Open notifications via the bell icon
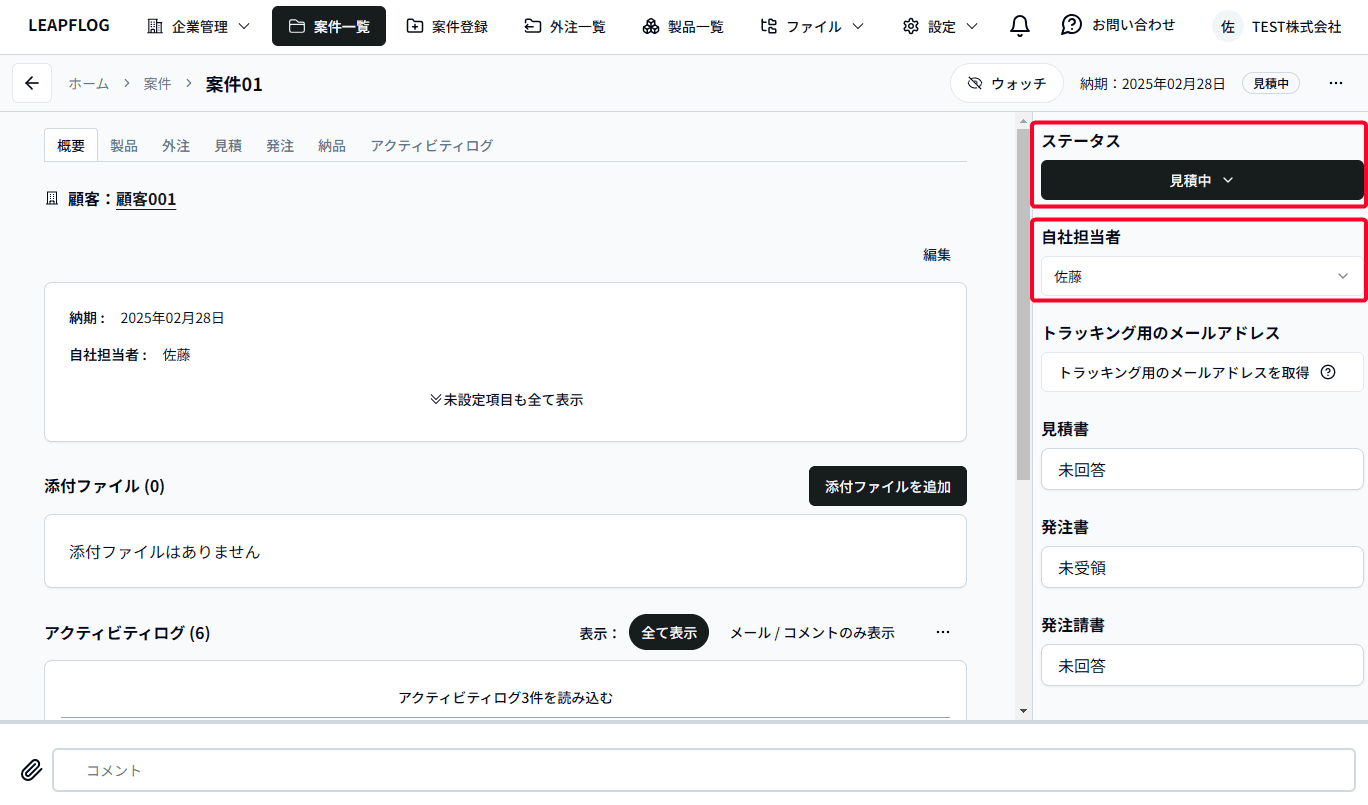Image resolution: width=1368 pixels, height=805 pixels. (1019, 26)
